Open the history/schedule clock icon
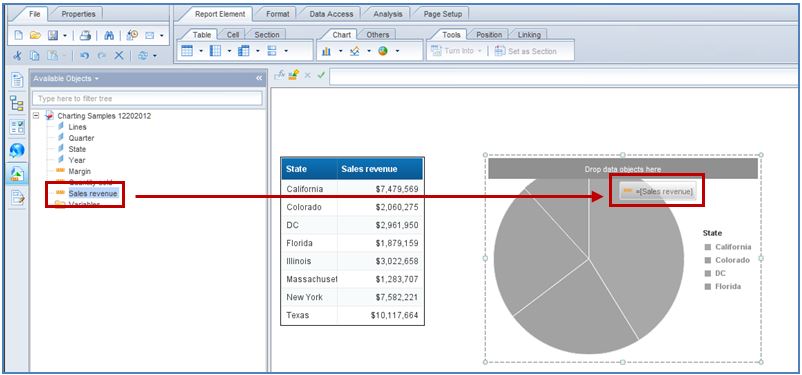 tap(132, 35)
